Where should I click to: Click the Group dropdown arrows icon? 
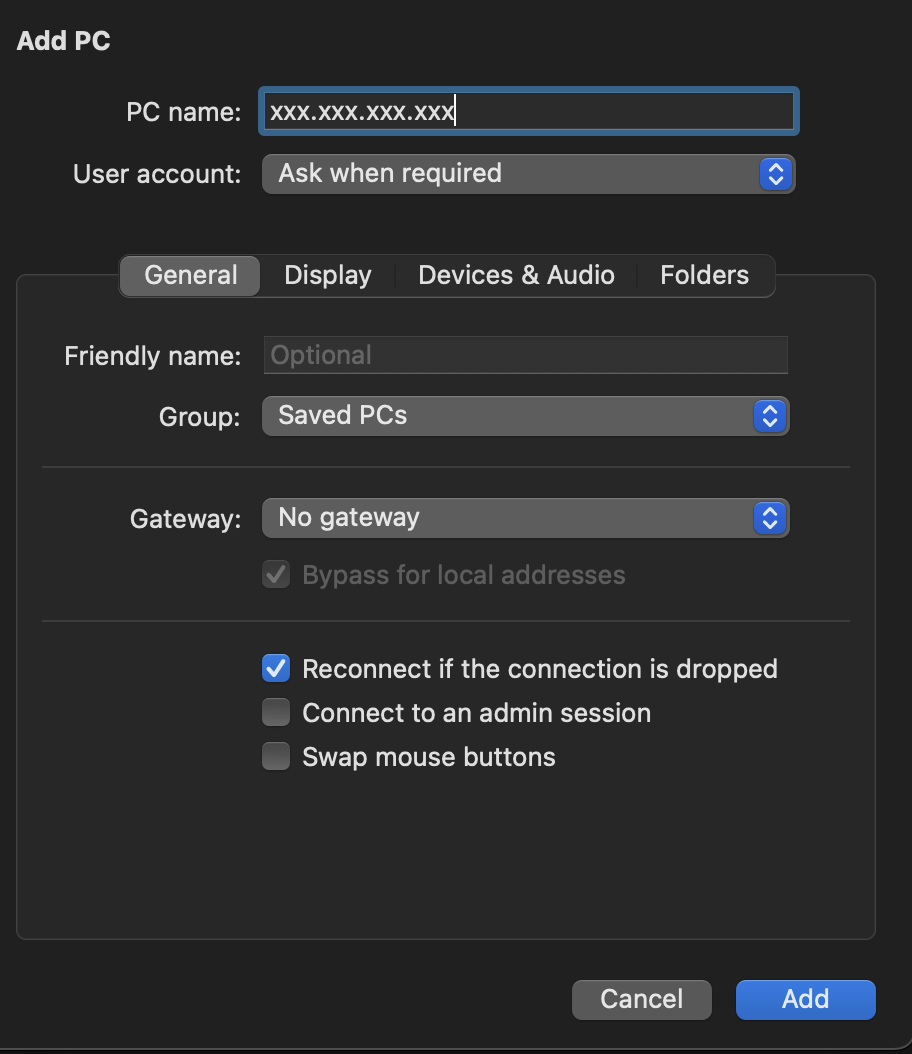tap(769, 416)
